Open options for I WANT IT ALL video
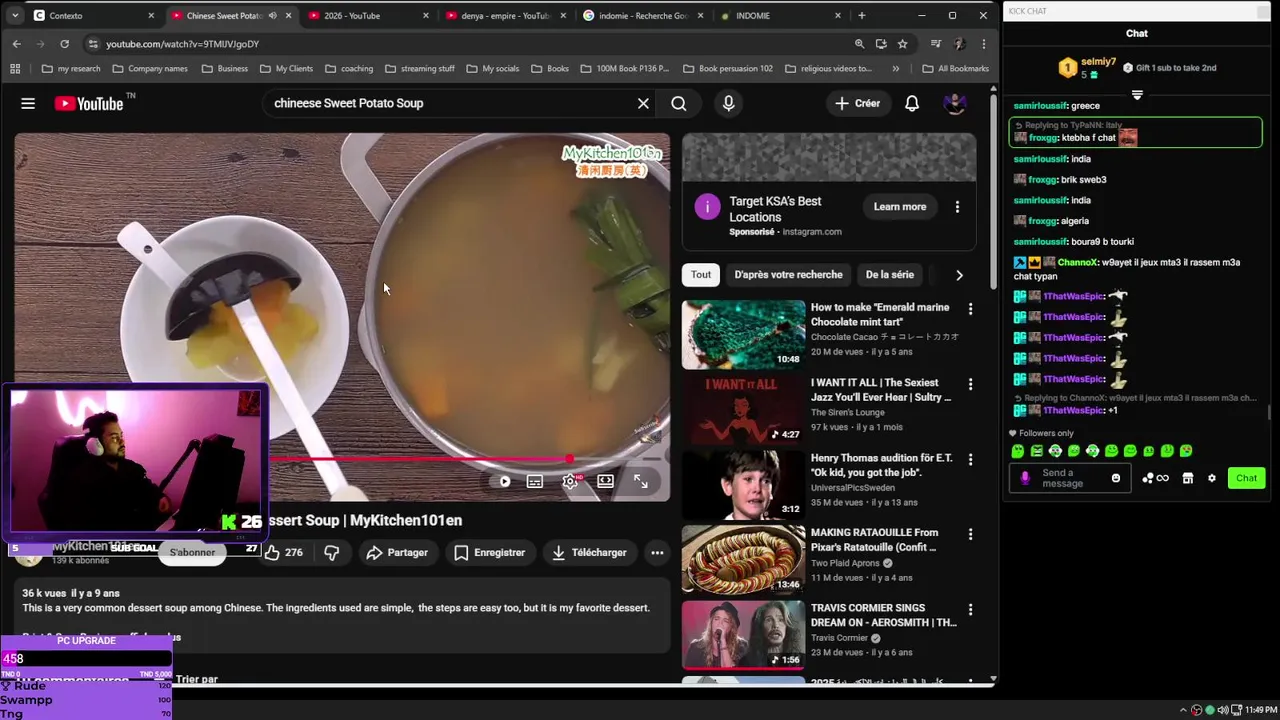Image resolution: width=1280 pixels, height=720 pixels. click(970, 384)
